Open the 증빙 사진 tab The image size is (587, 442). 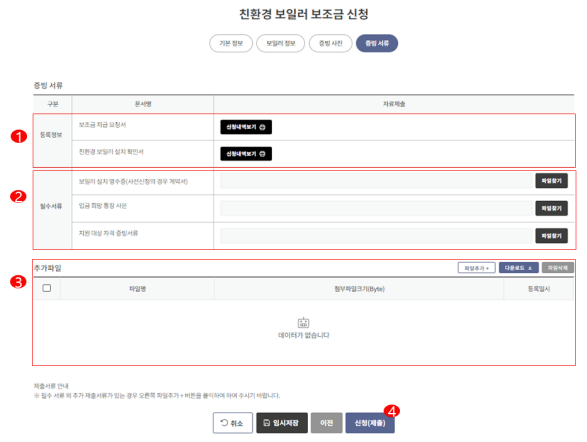pos(331,43)
